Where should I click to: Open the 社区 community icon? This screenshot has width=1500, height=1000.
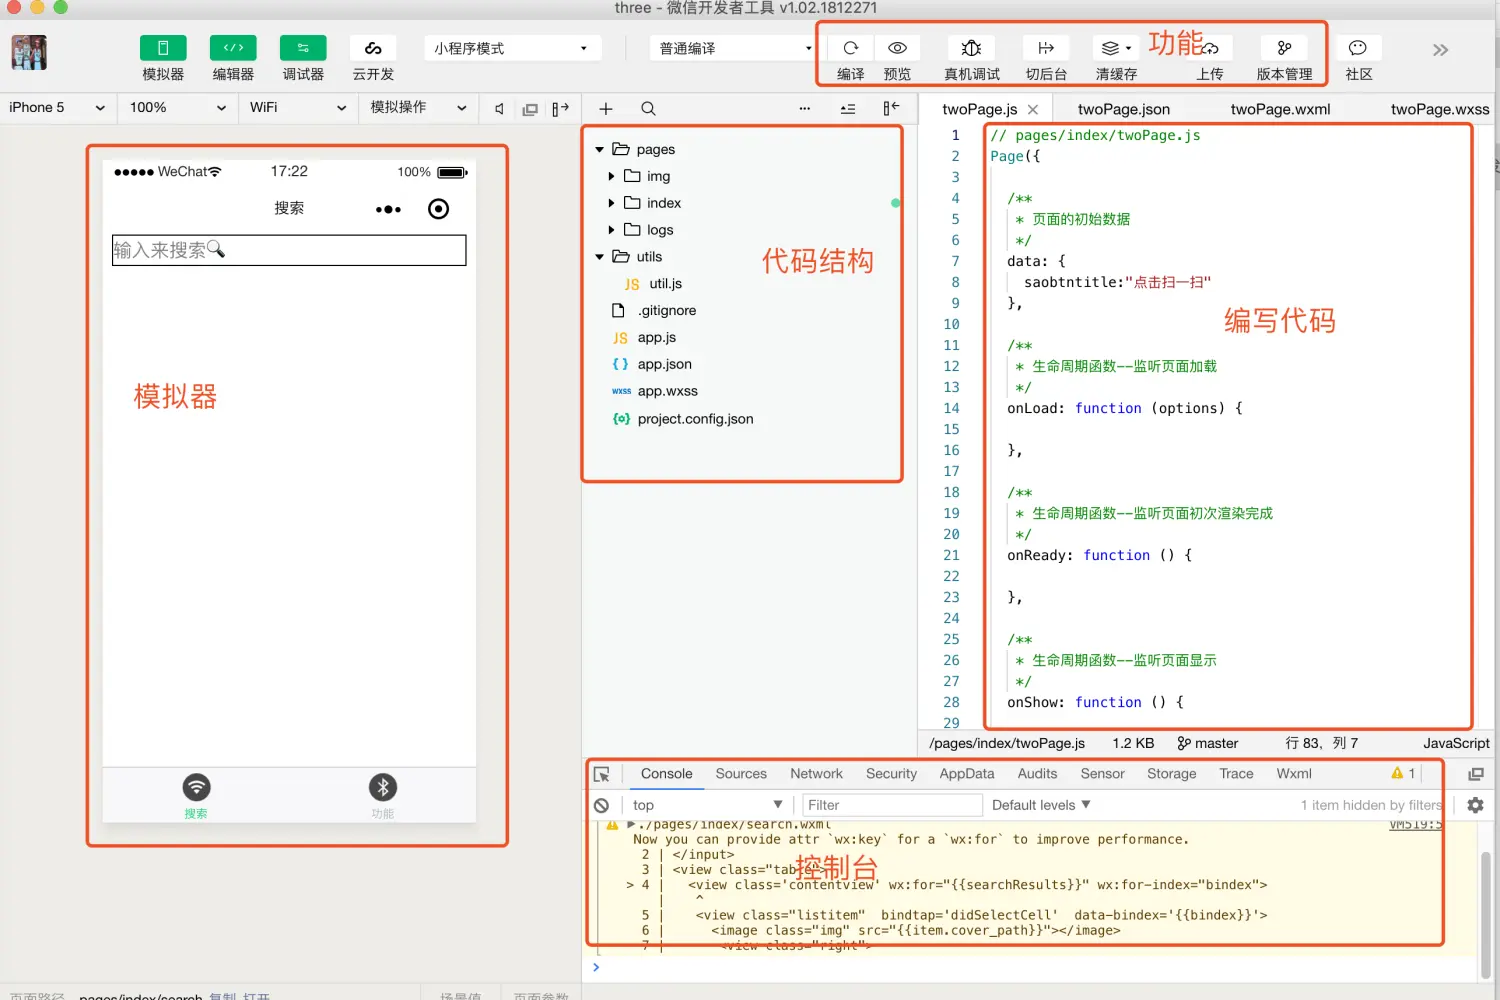coord(1358,48)
